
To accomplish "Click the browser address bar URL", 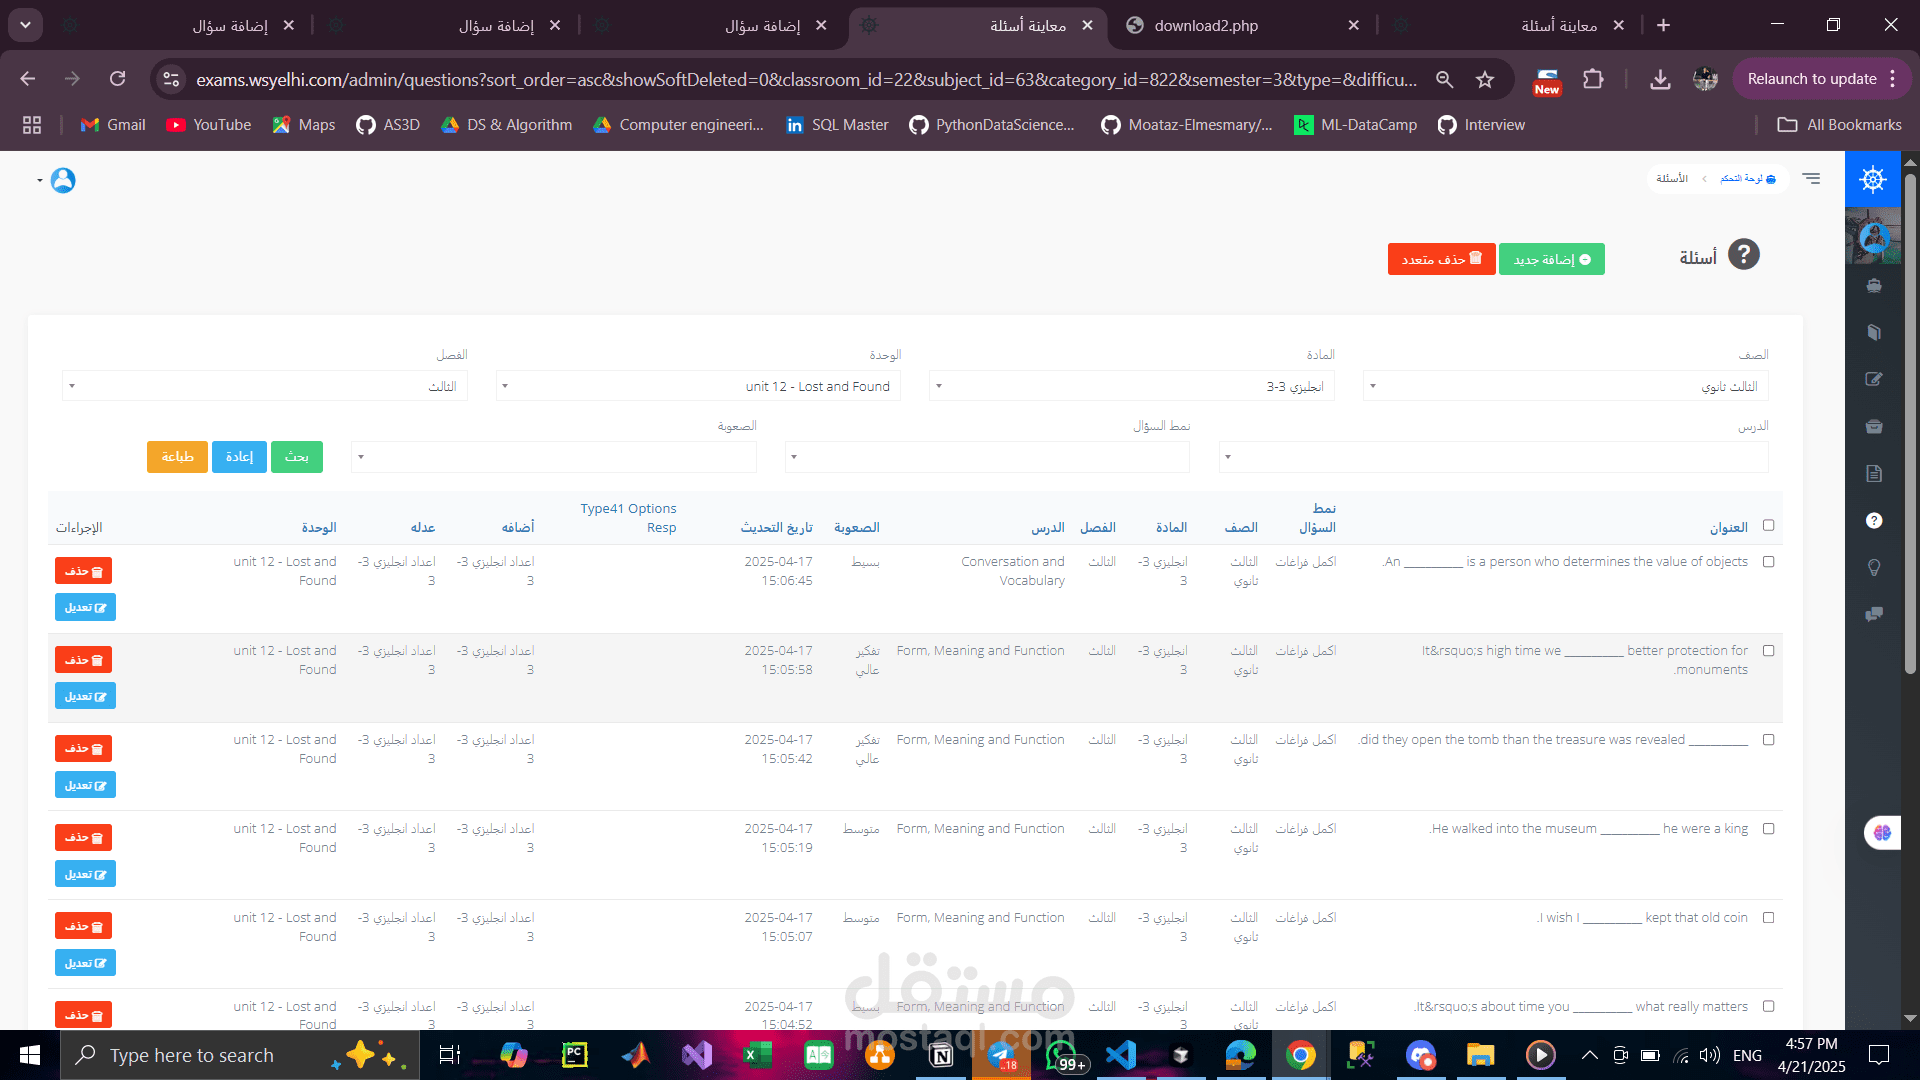I will click(x=805, y=79).
